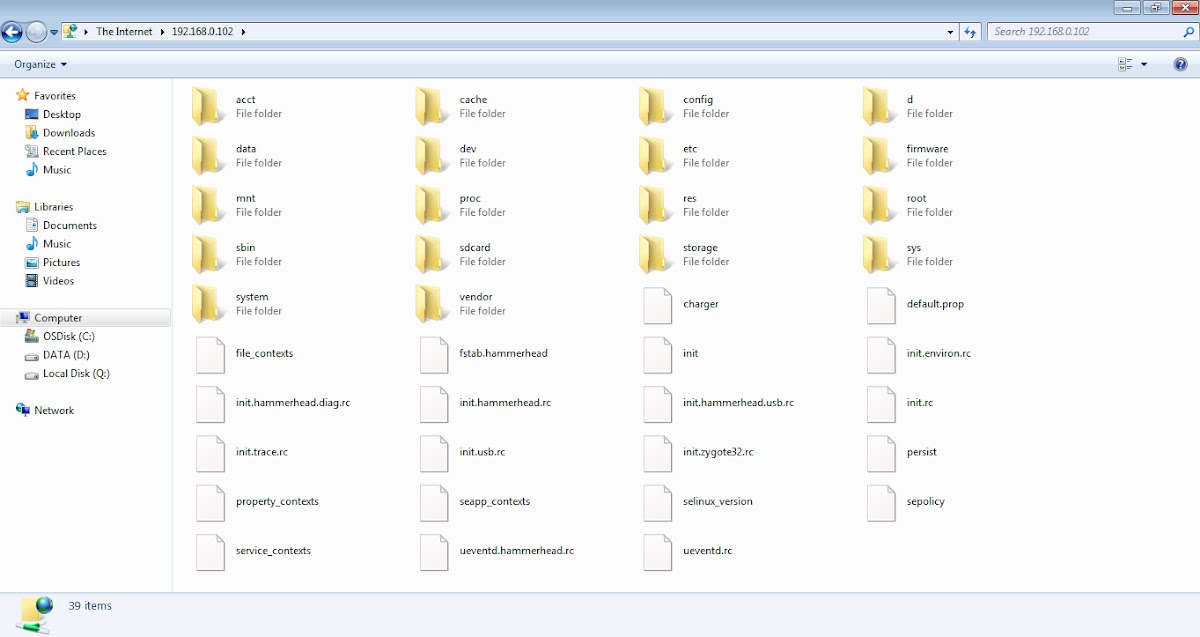Image resolution: width=1200 pixels, height=637 pixels.
Task: Change view using the views icon
Action: [x=1125, y=64]
